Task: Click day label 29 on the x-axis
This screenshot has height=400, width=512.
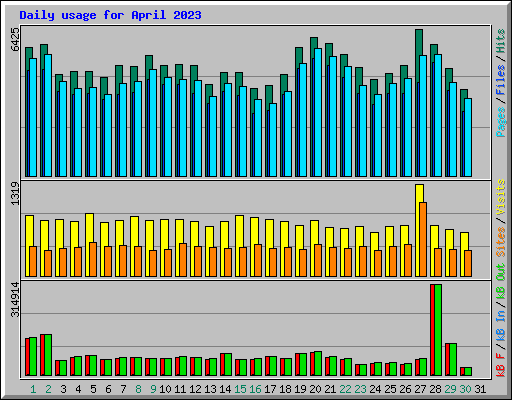Action: (450, 389)
